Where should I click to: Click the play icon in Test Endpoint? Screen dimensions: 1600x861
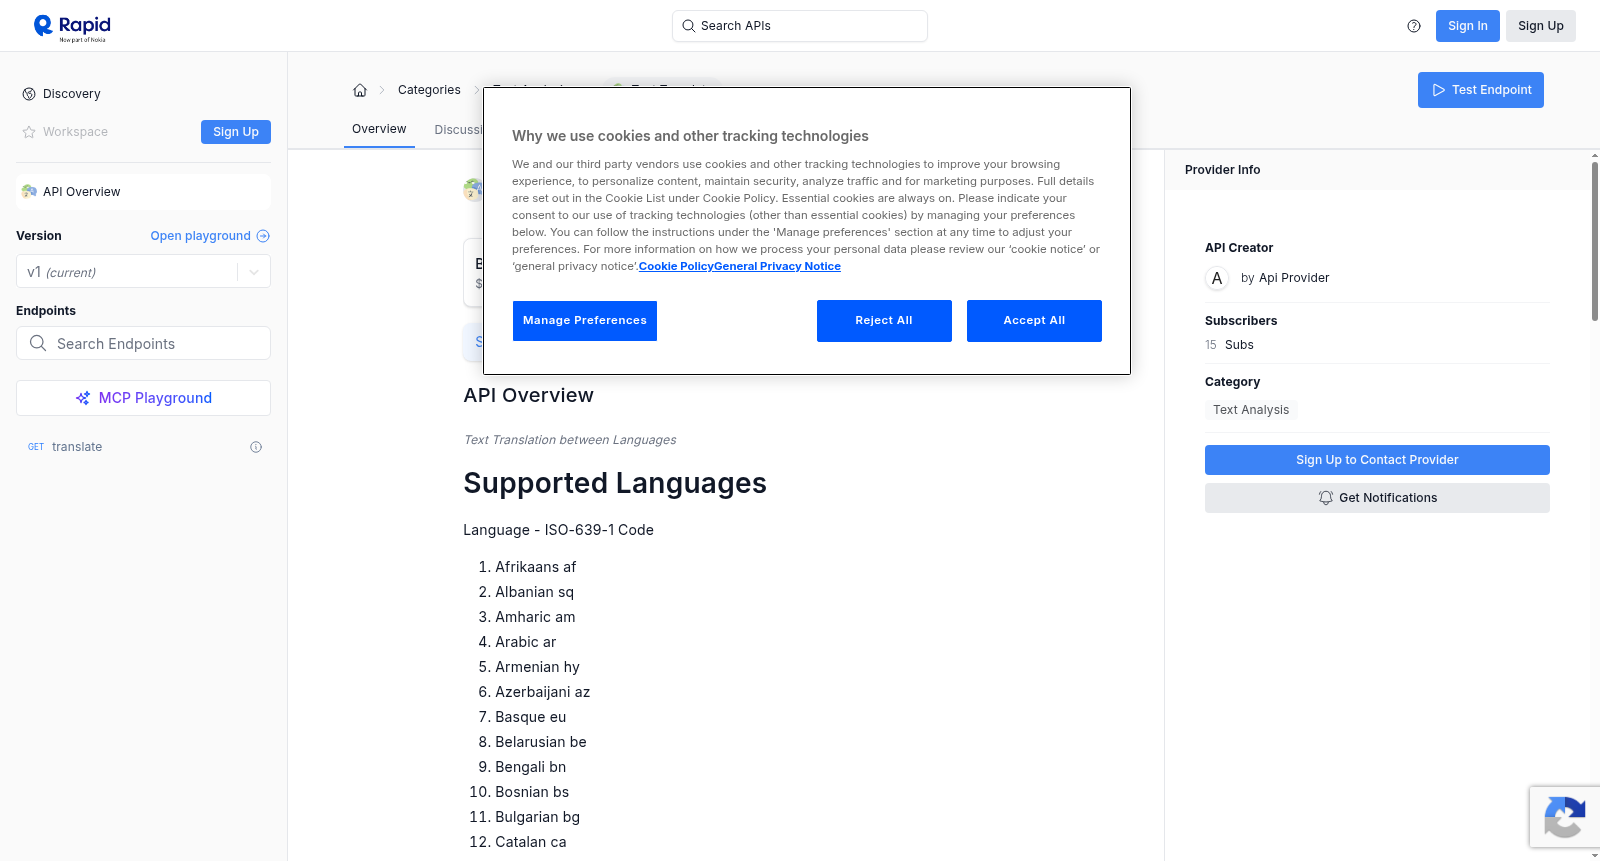pyautogui.click(x=1439, y=90)
